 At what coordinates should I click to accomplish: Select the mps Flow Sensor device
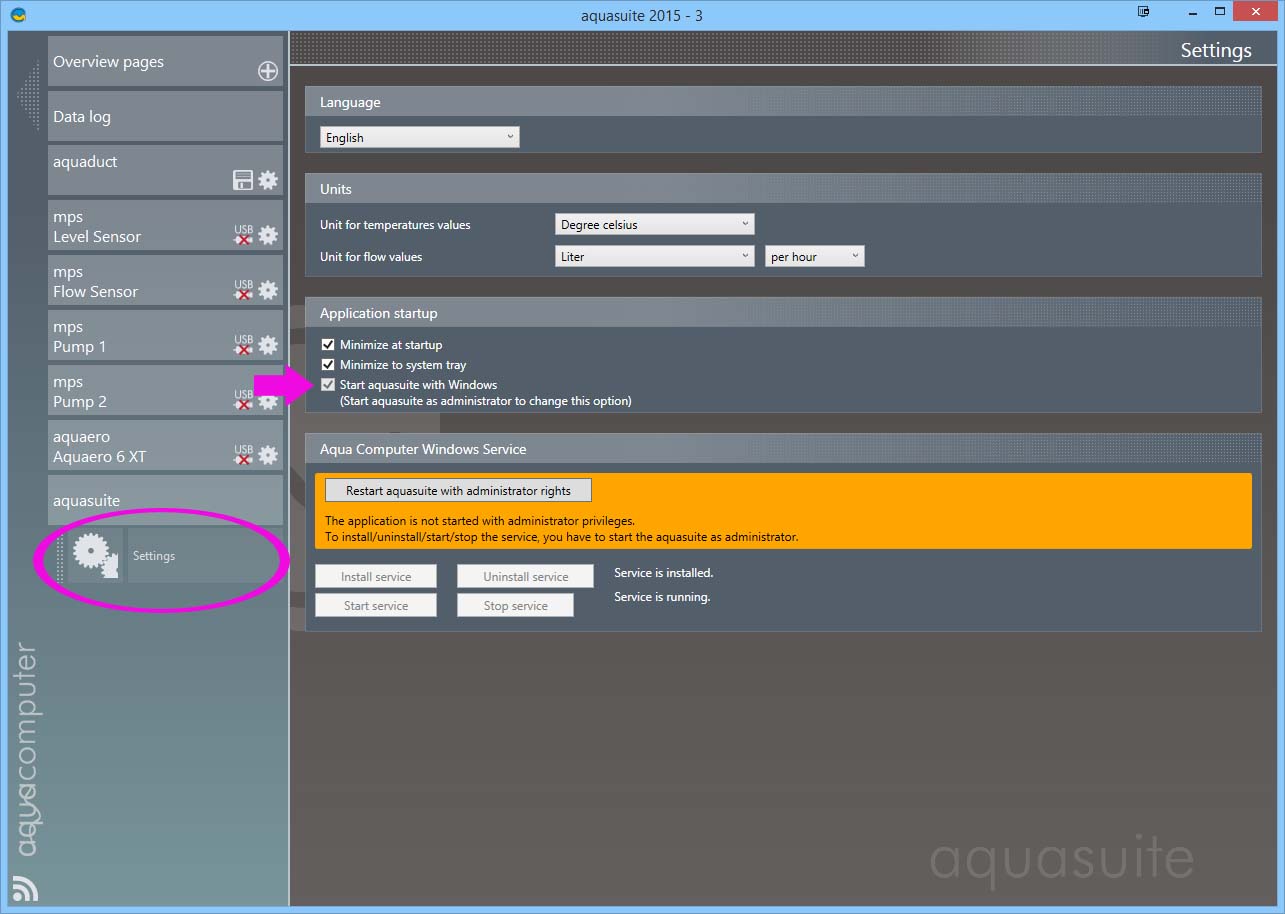[165, 280]
